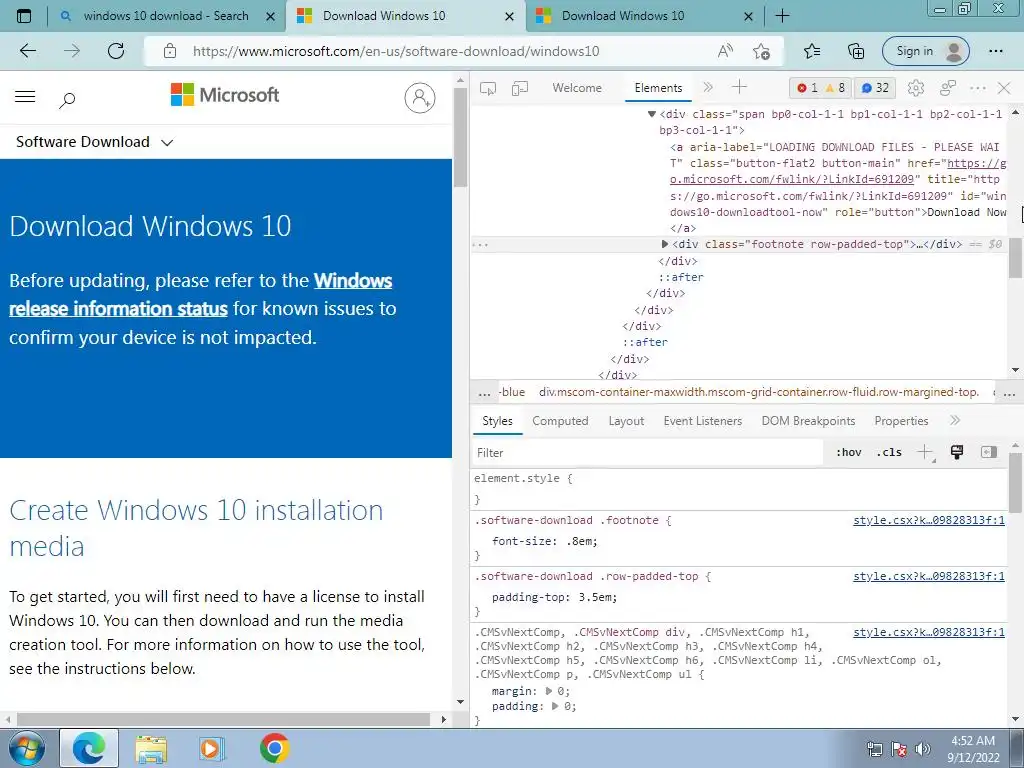Select the div.mscom-container-maxwidth breadcrumb

point(759,392)
